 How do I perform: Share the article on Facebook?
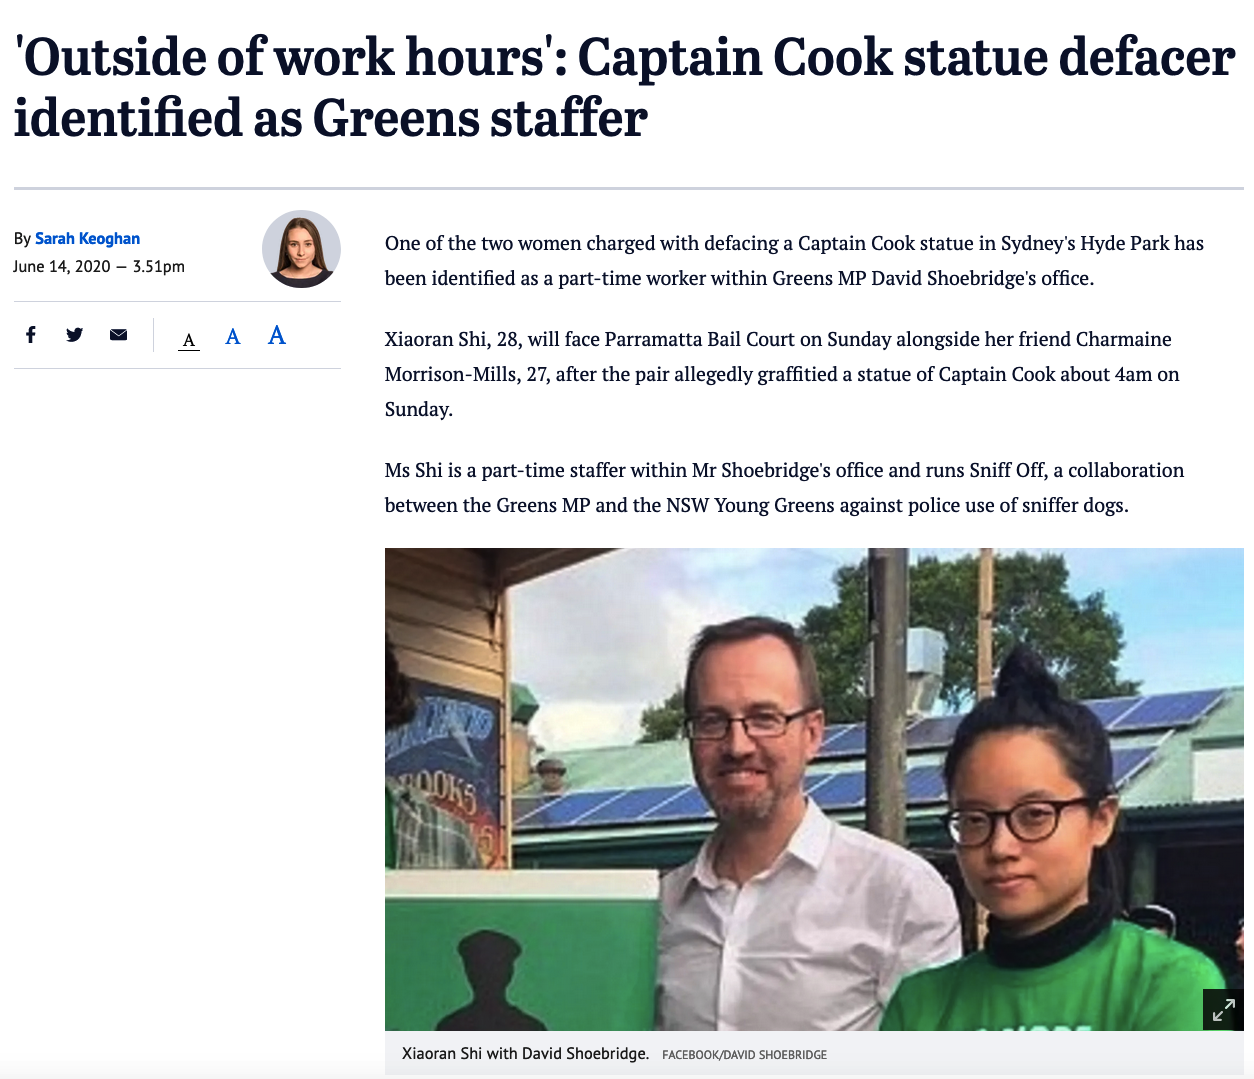(31, 335)
